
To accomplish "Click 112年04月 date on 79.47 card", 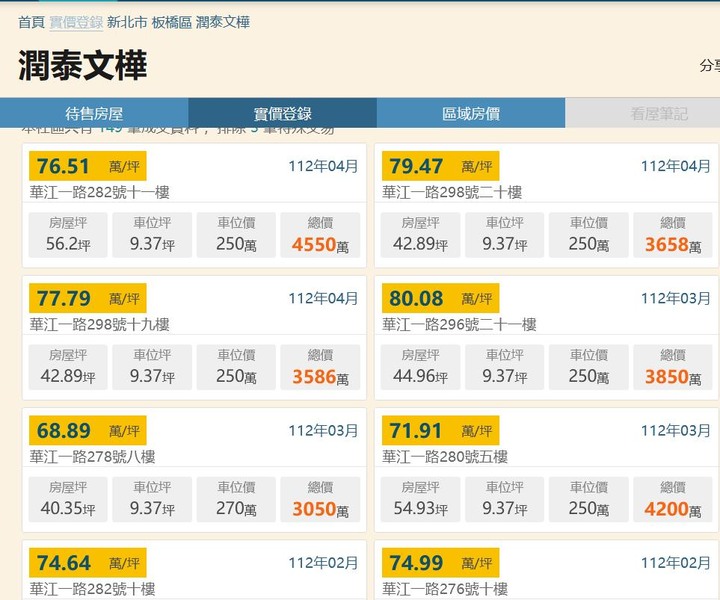I will (676, 166).
